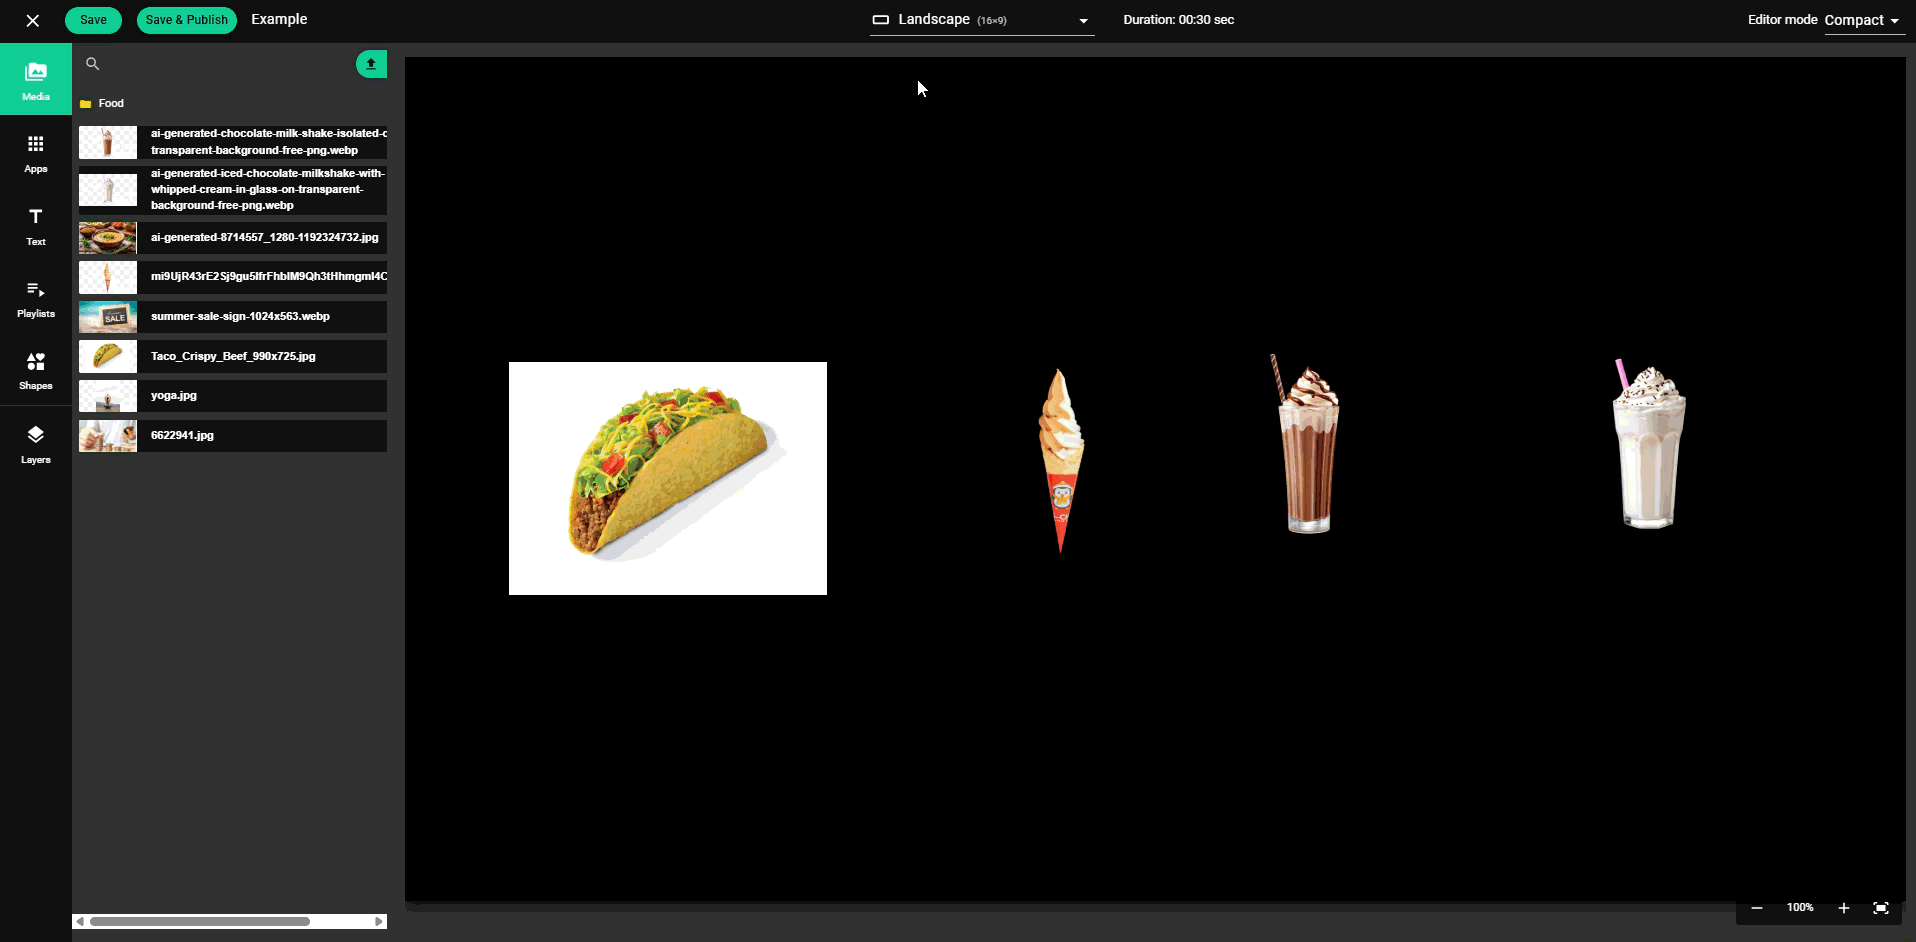Select yoga.jpg in media list
Image resolution: width=1916 pixels, height=942 pixels.
pyautogui.click(x=233, y=396)
